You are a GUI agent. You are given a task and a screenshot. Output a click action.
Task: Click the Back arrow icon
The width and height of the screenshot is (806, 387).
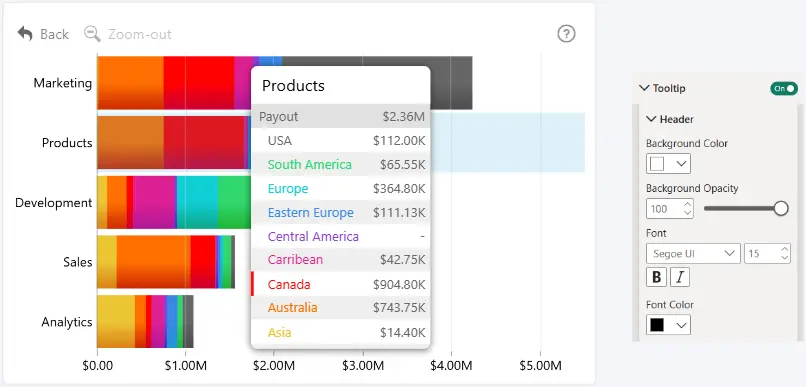coord(25,34)
